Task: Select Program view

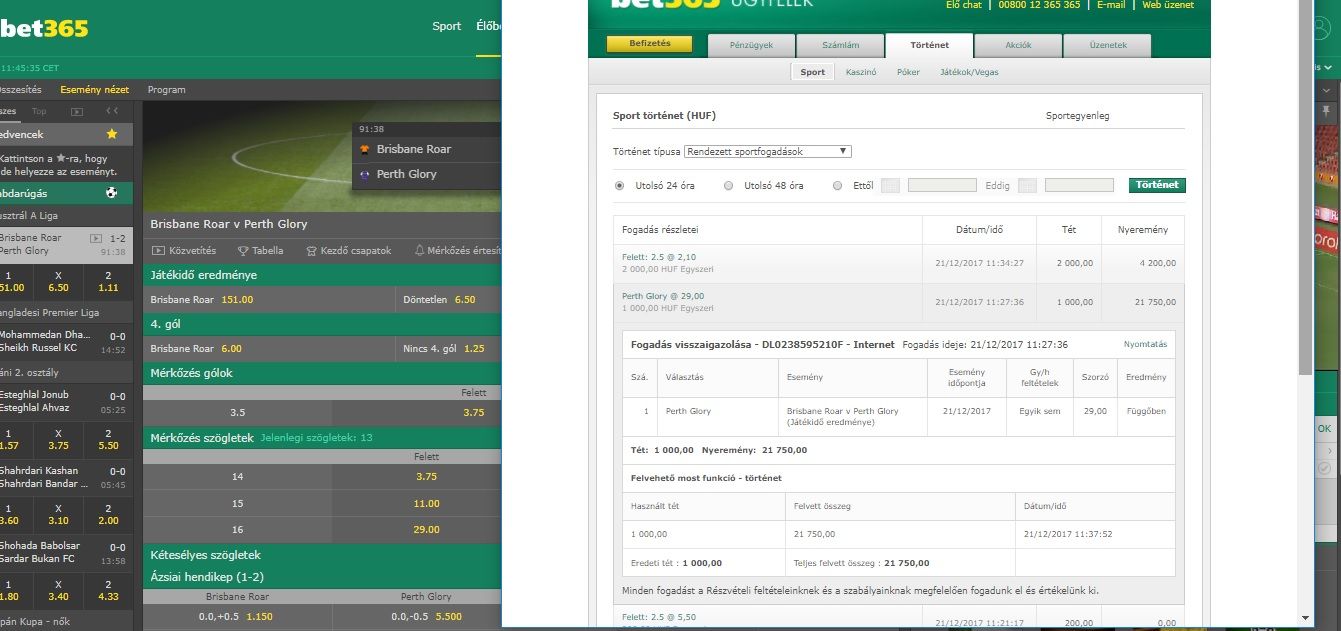Action: coord(167,90)
